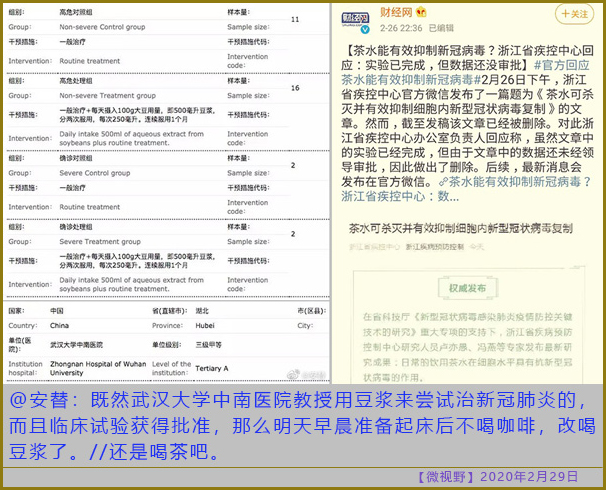Click the membership crown icon beside 财经网

coord(421,12)
